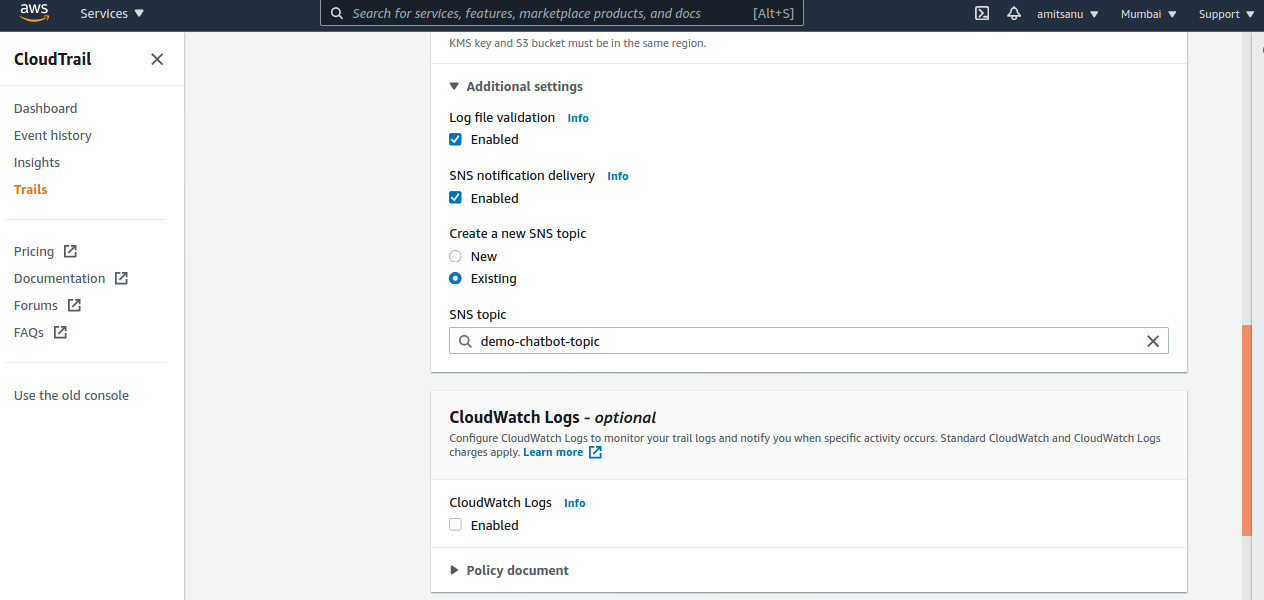Viewport: 1264px width, 600px height.
Task: Click the external link icon beside Pricing
Action: pyautogui.click(x=70, y=251)
